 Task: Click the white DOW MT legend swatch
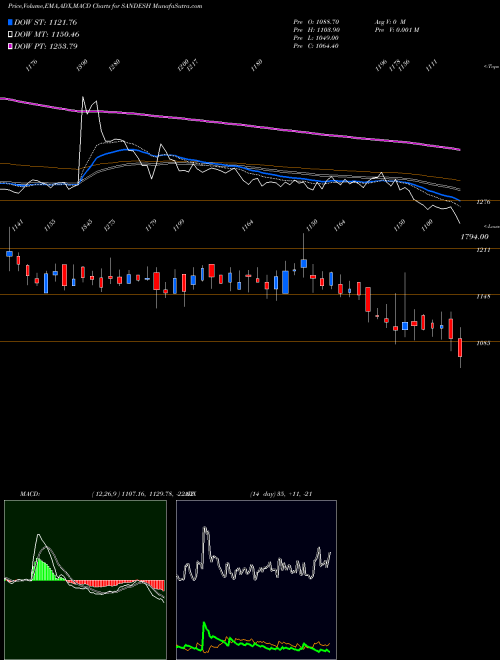[x=11, y=34]
